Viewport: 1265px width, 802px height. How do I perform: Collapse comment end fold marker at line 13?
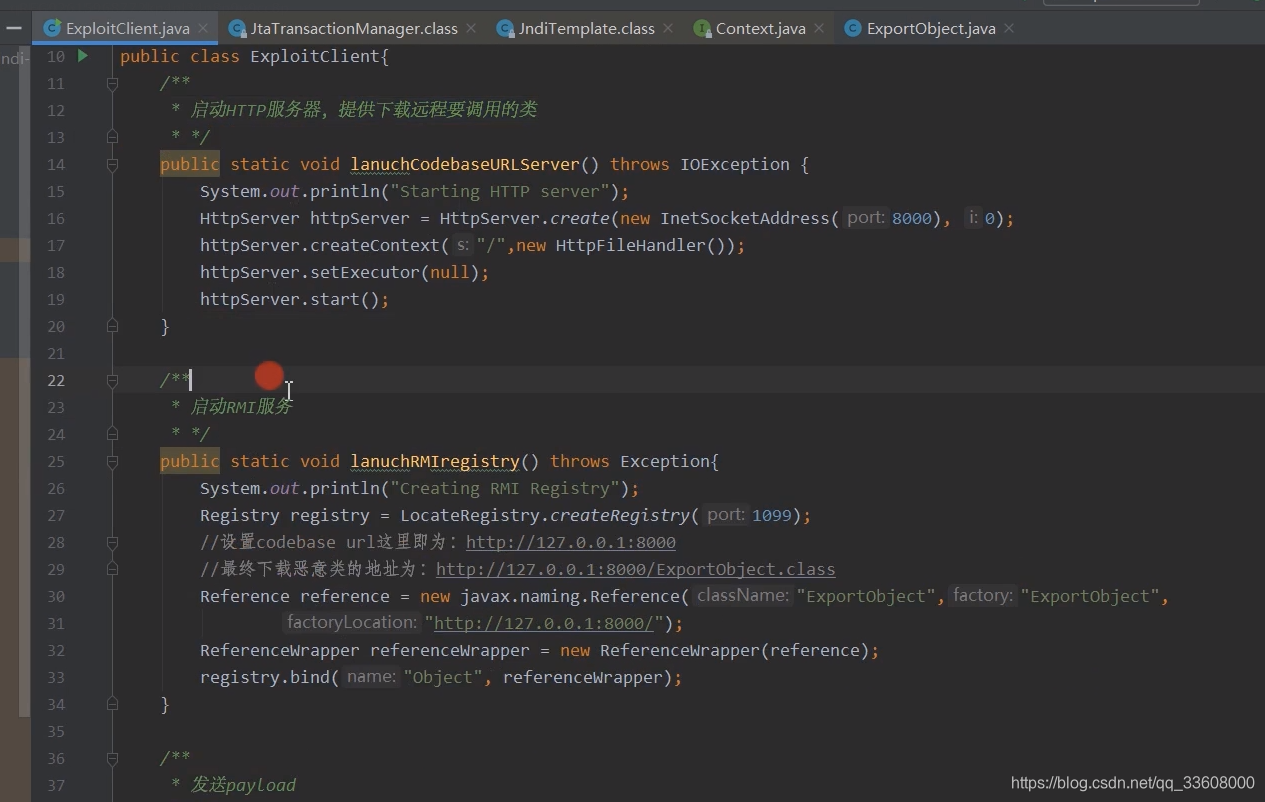tap(112, 137)
